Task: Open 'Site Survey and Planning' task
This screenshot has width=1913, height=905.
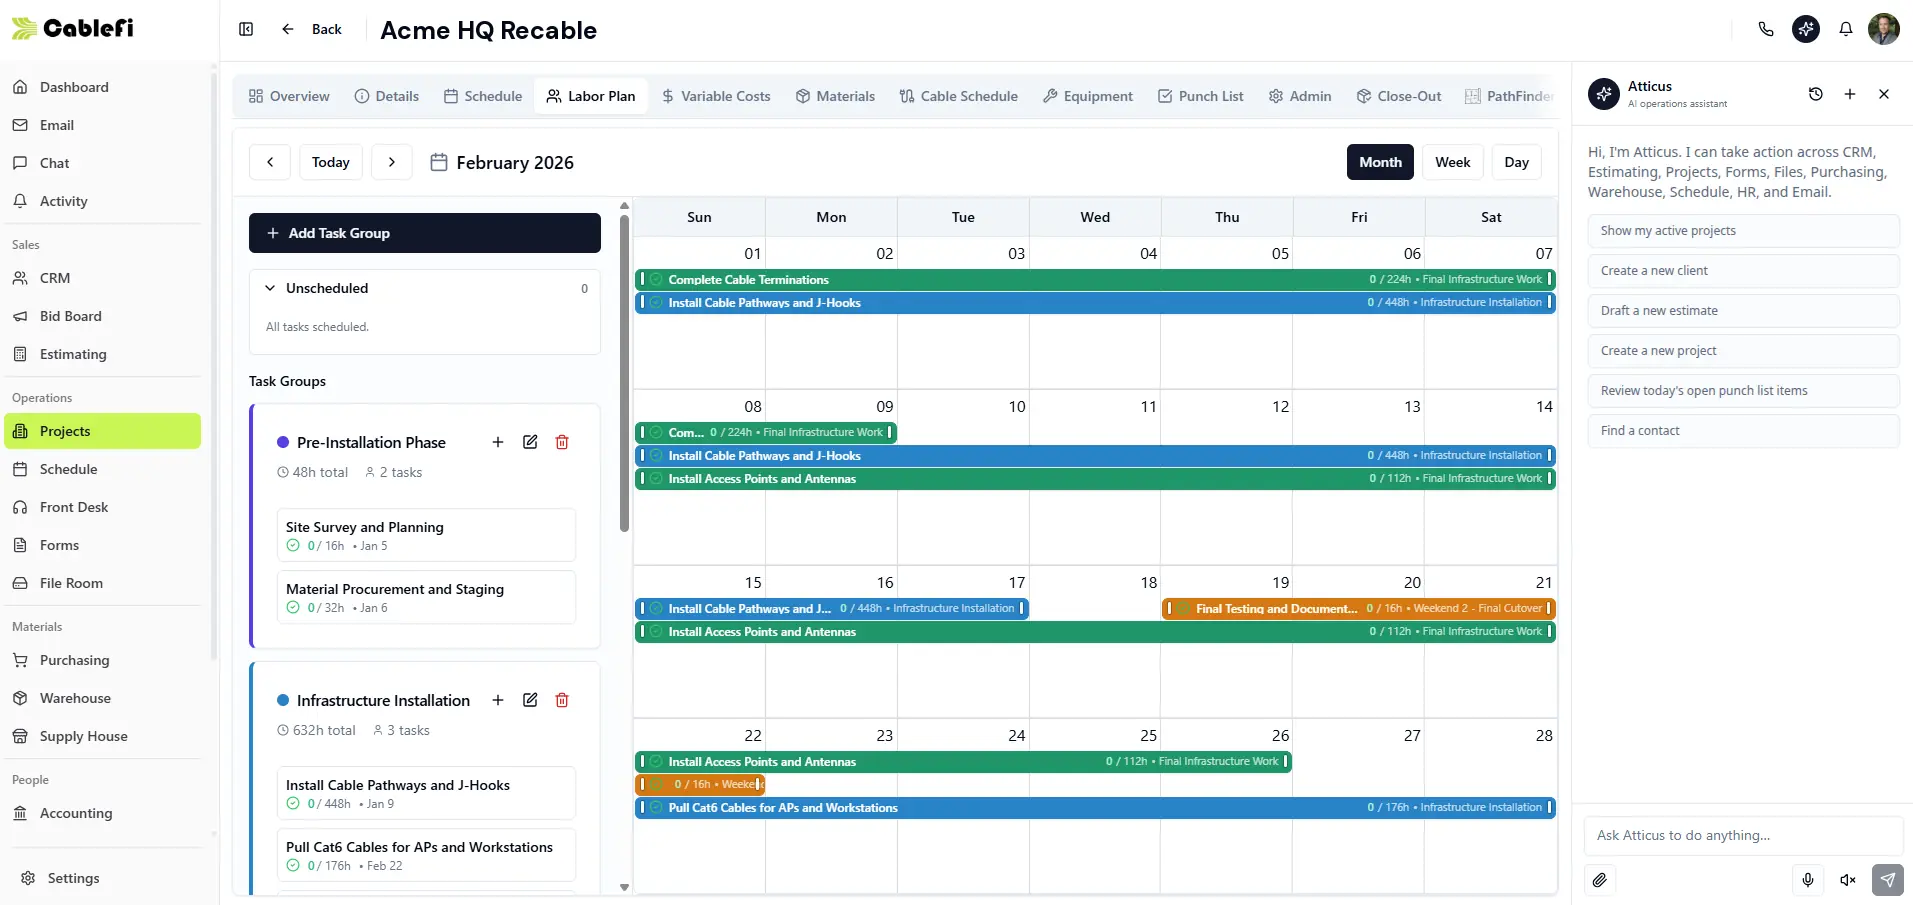Action: point(426,535)
